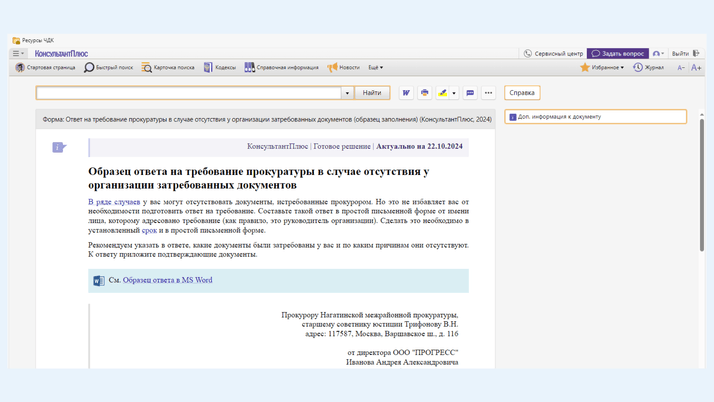Open Новости section
714x402 pixels.
(344, 67)
